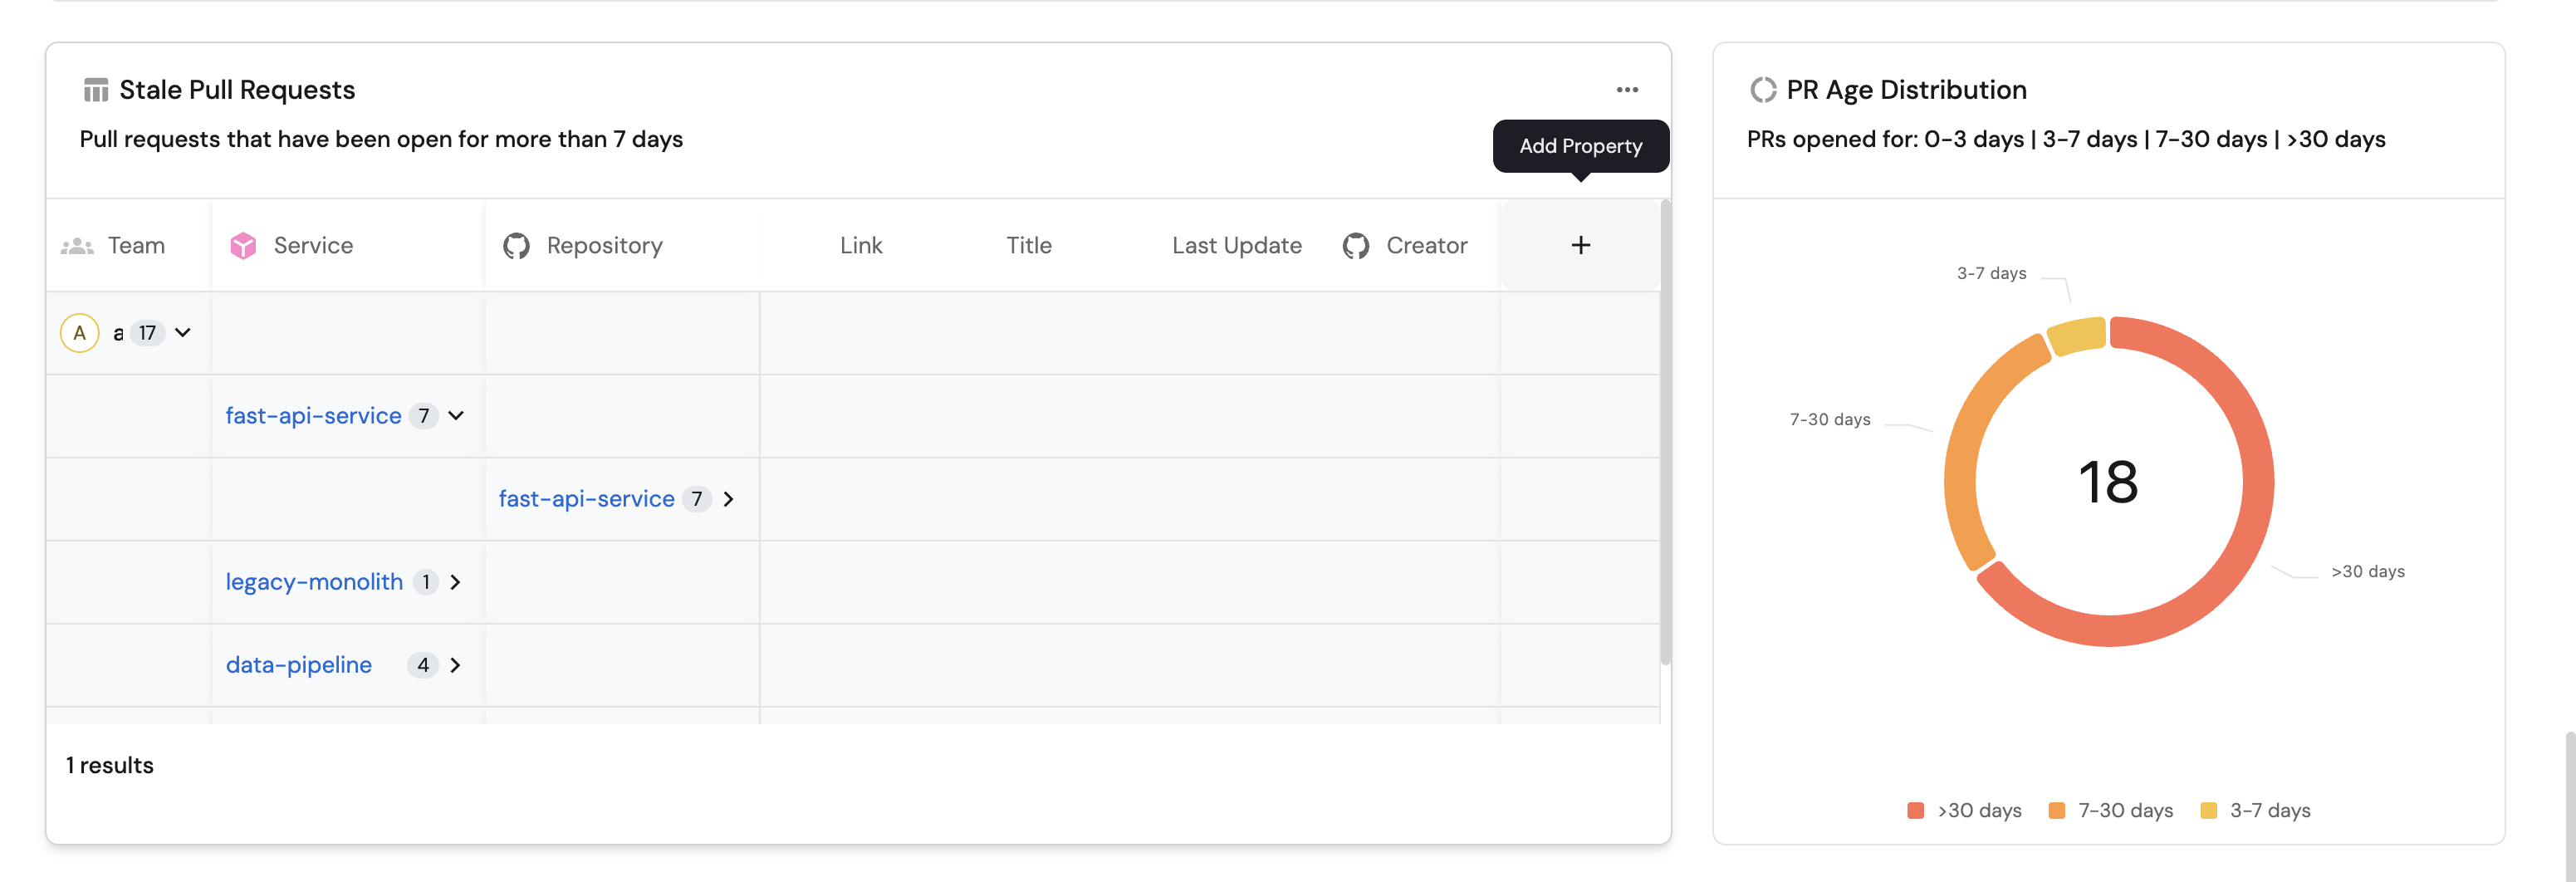This screenshot has height=882, width=2576.
Task: Toggle the 3-7 days legend entry
Action: tap(2256, 810)
